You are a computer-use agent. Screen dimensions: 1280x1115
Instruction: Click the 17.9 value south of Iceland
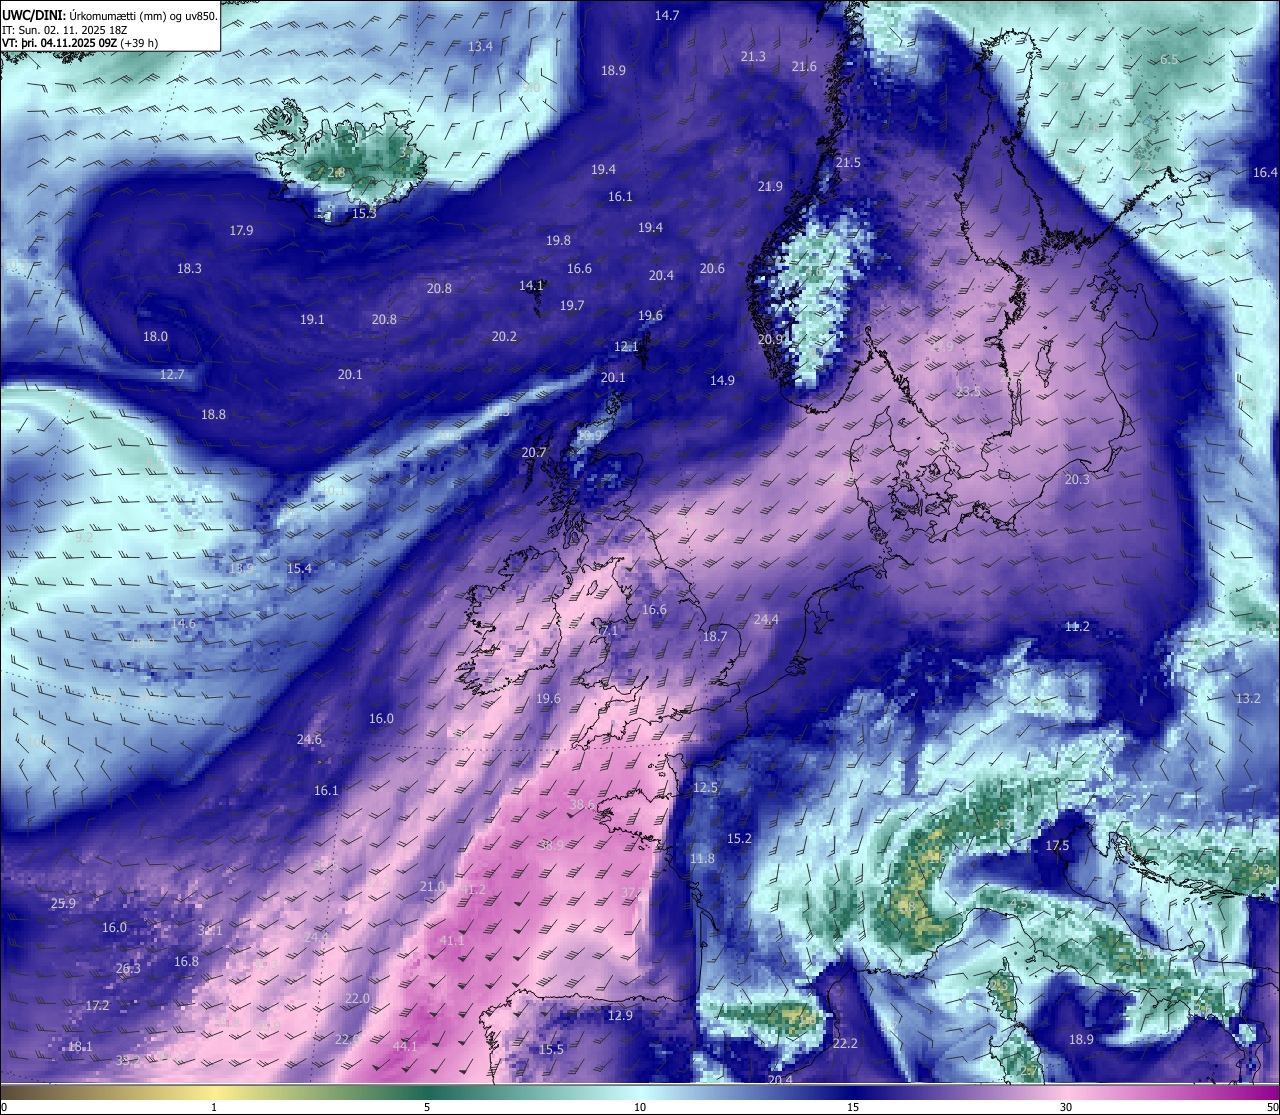241,230
